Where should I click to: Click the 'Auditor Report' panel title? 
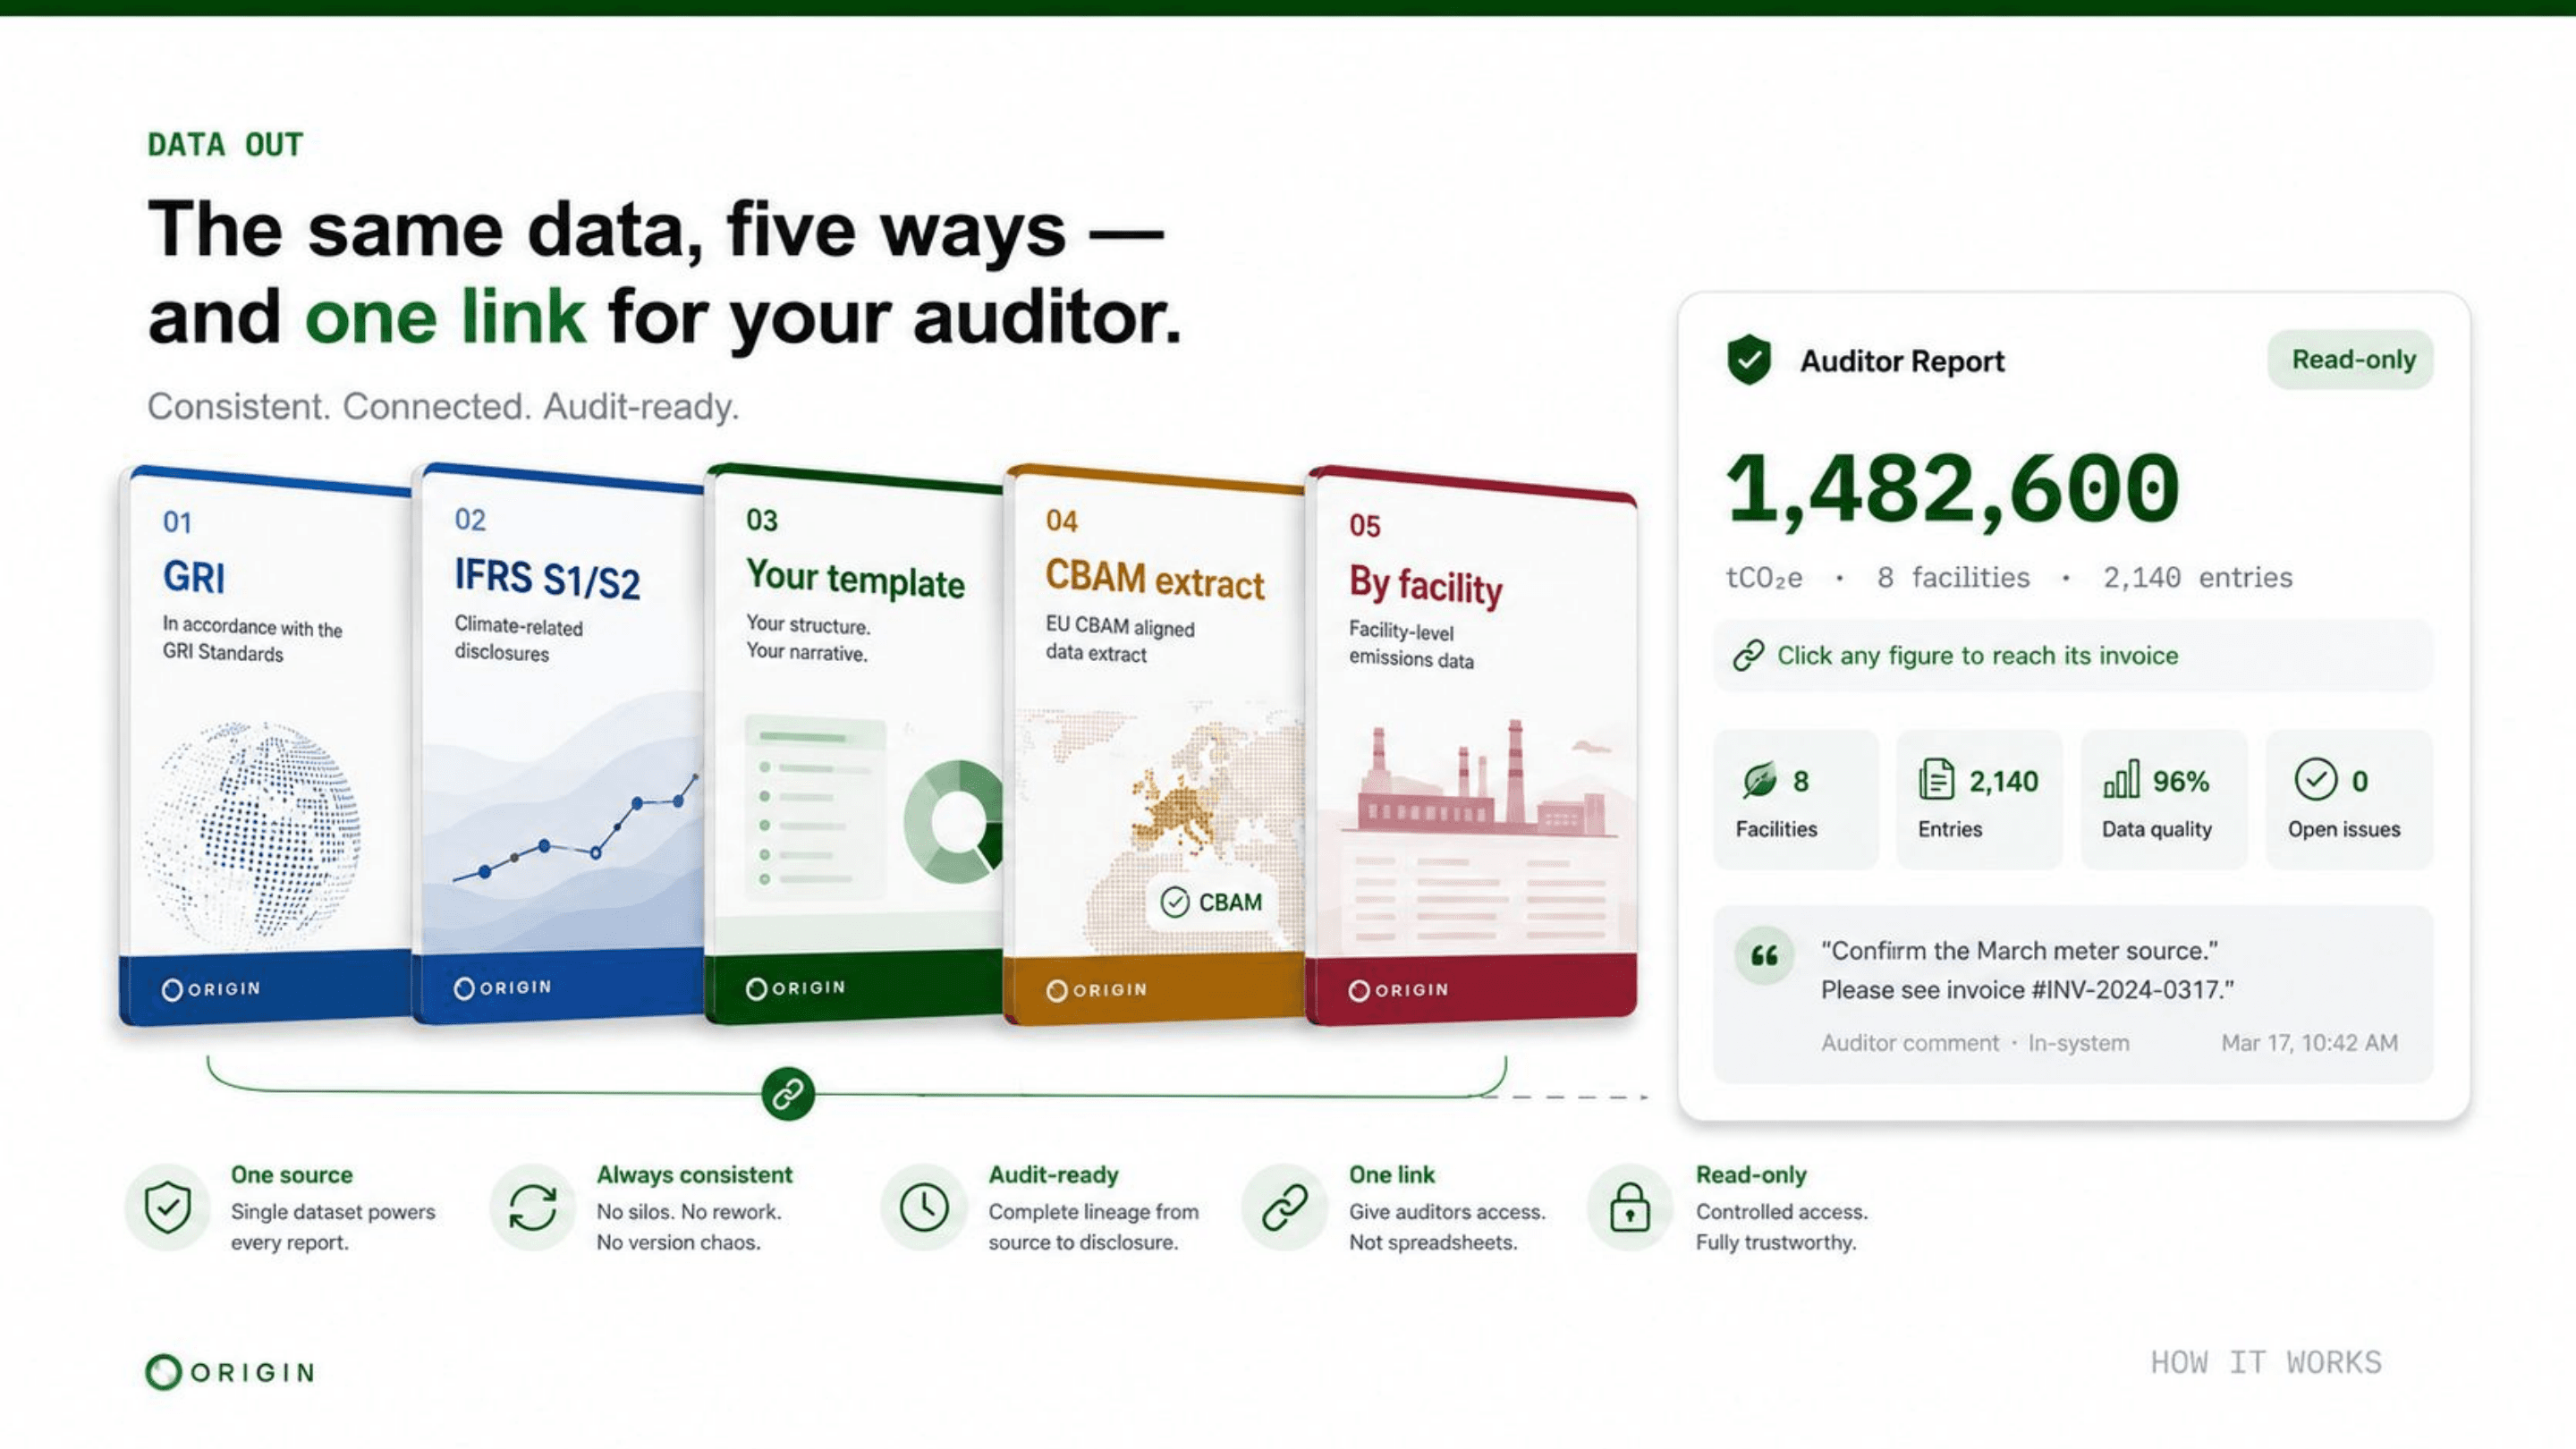pyautogui.click(x=1902, y=361)
